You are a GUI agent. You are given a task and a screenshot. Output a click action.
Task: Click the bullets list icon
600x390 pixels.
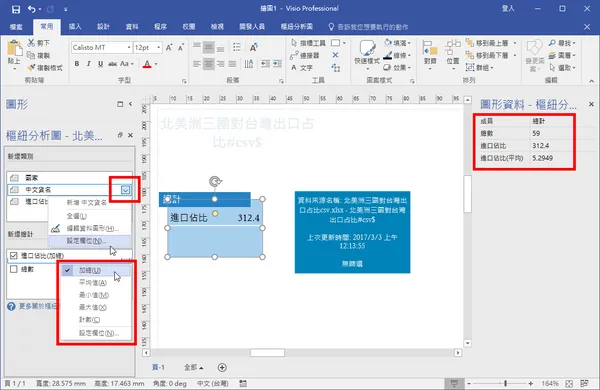[237, 47]
